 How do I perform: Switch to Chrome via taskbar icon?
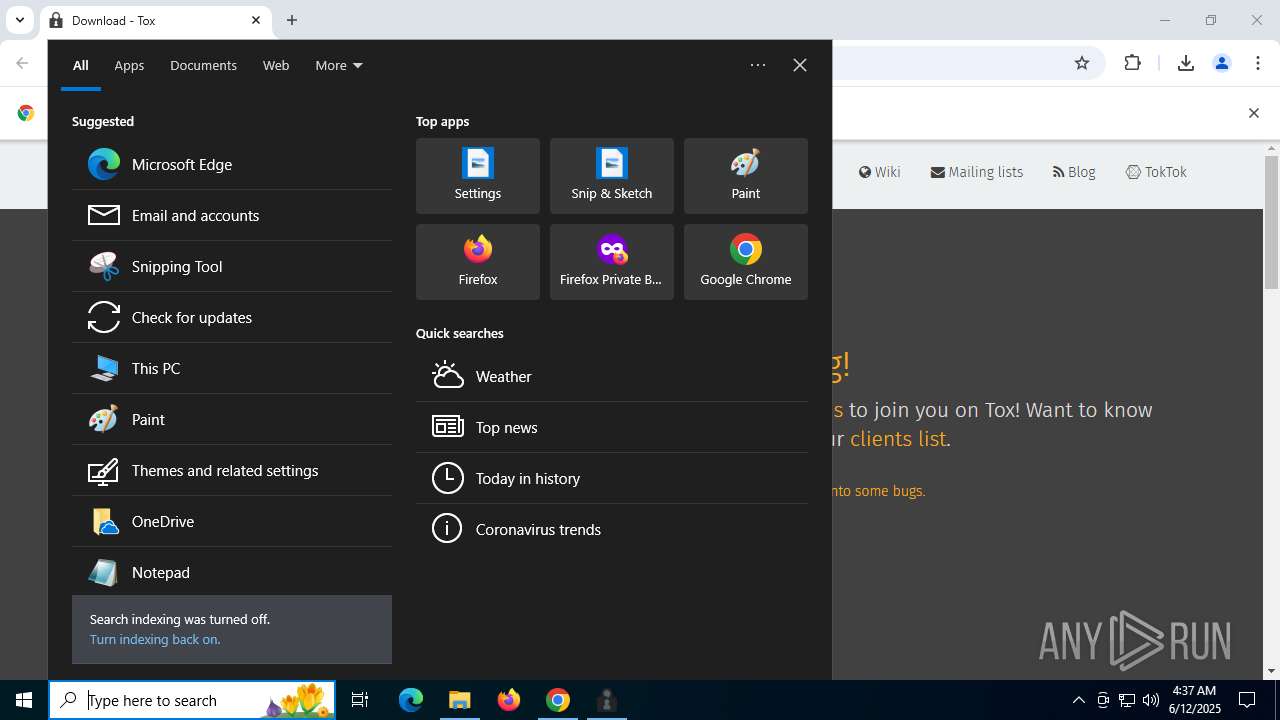tap(558, 700)
